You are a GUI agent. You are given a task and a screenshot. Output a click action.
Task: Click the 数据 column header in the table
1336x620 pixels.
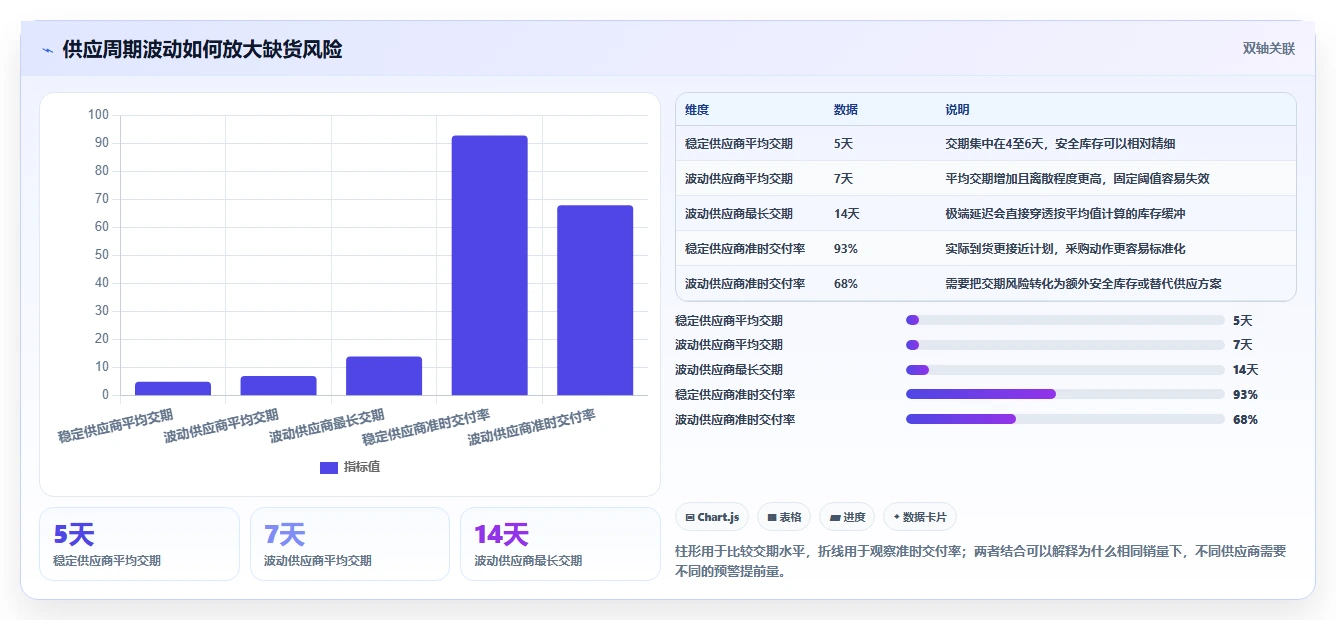(x=845, y=110)
